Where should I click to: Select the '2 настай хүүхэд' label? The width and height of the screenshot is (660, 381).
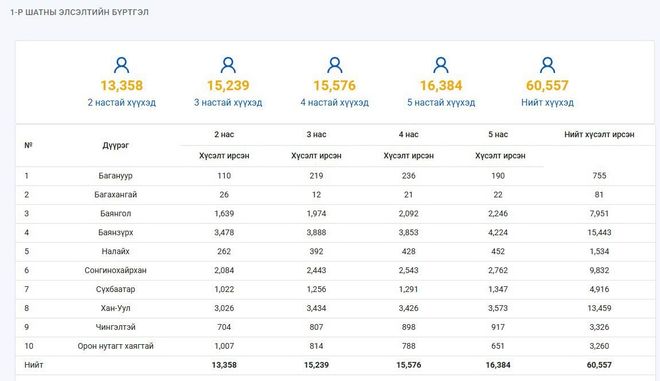122,102
